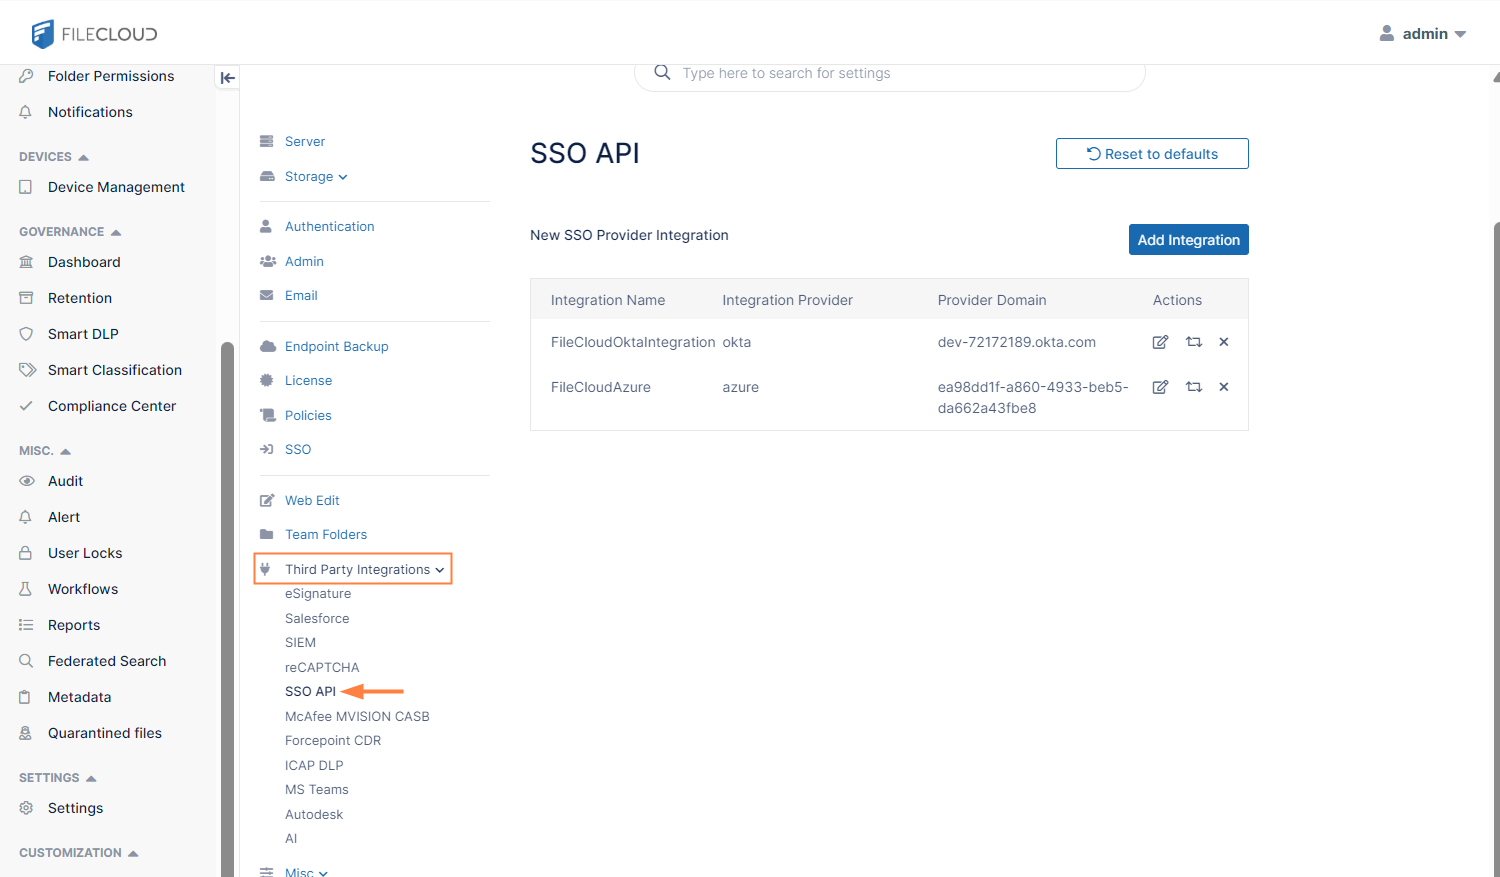Screen dimensions: 1500x877
Task: Remove the FileCloudOktaIntegration row
Action: (x=1223, y=342)
